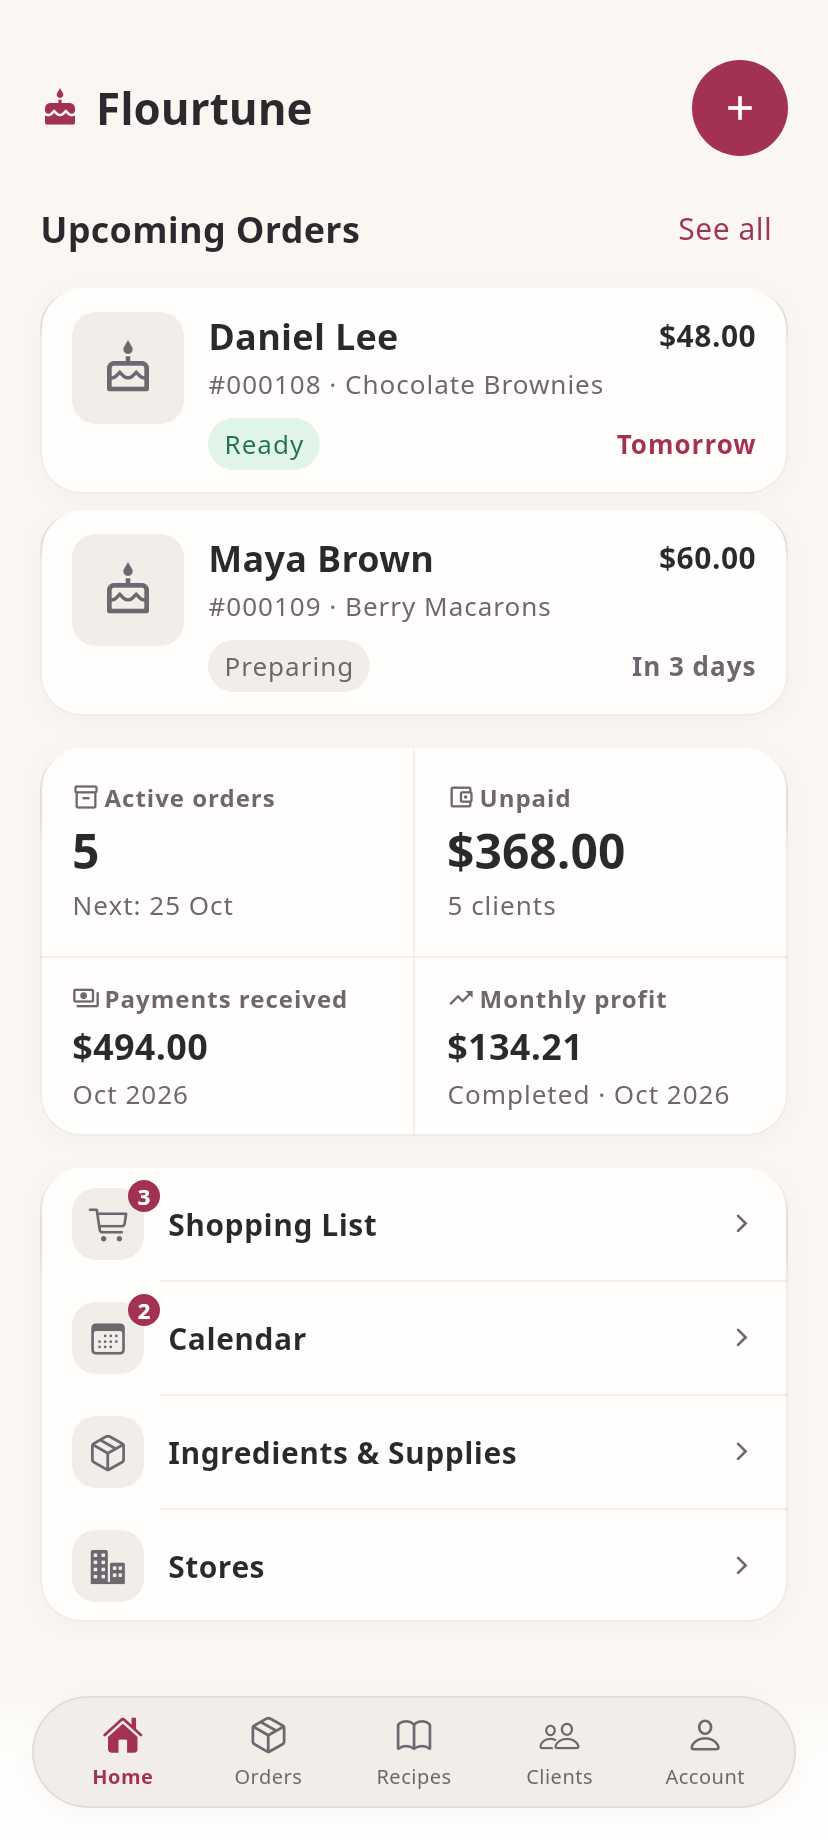The height and width of the screenshot is (1840, 828).
Task: Open the Shopping List cart icon
Action: (108, 1224)
